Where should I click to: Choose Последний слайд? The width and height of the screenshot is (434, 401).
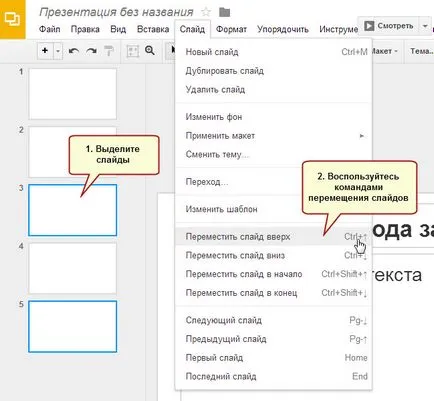pos(273,376)
